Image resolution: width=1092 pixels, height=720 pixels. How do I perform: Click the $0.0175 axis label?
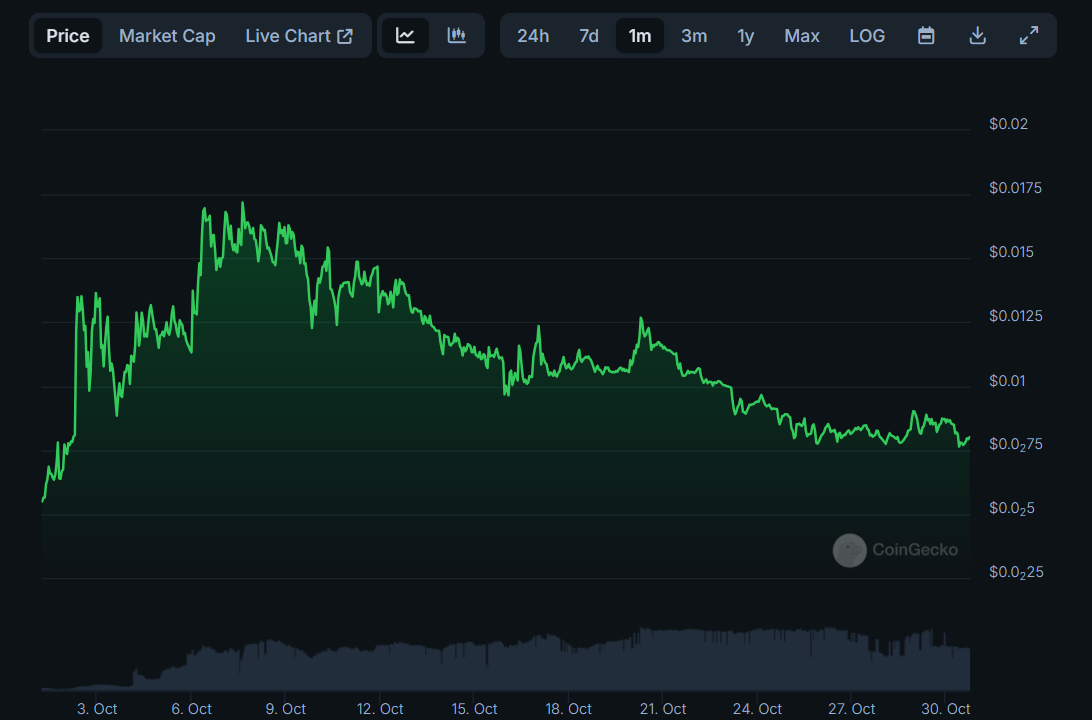pyautogui.click(x=1015, y=188)
